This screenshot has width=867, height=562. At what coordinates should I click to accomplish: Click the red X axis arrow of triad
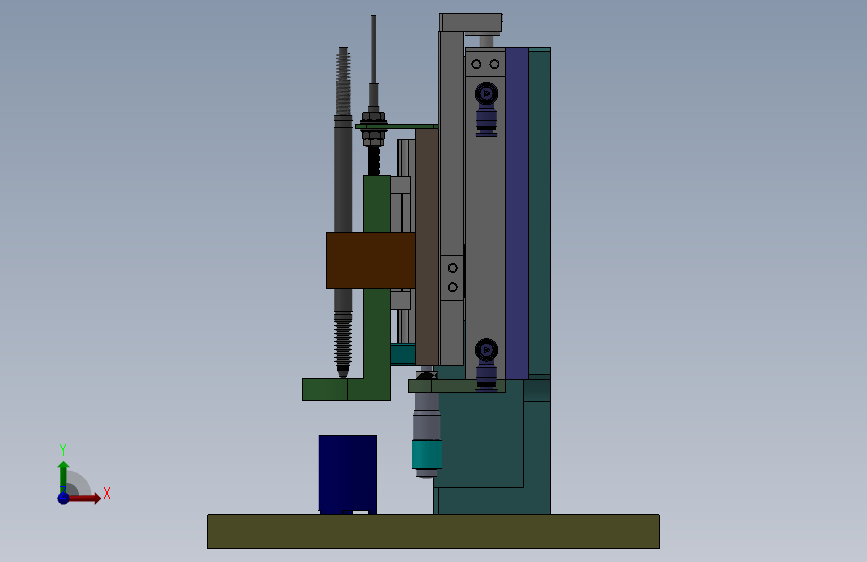[85, 498]
